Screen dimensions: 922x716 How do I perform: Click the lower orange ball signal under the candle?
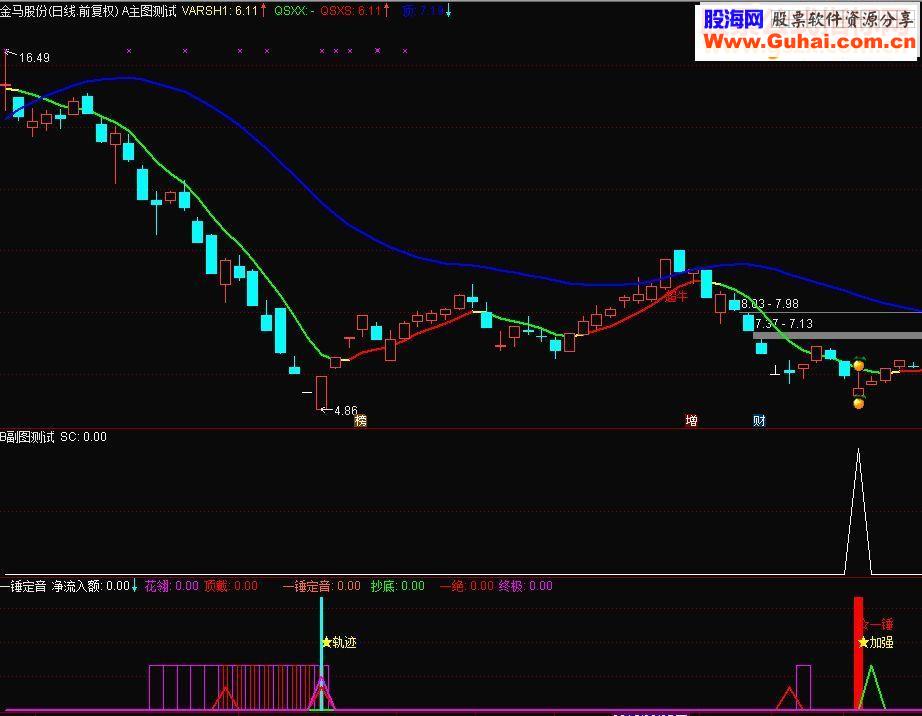coord(858,403)
